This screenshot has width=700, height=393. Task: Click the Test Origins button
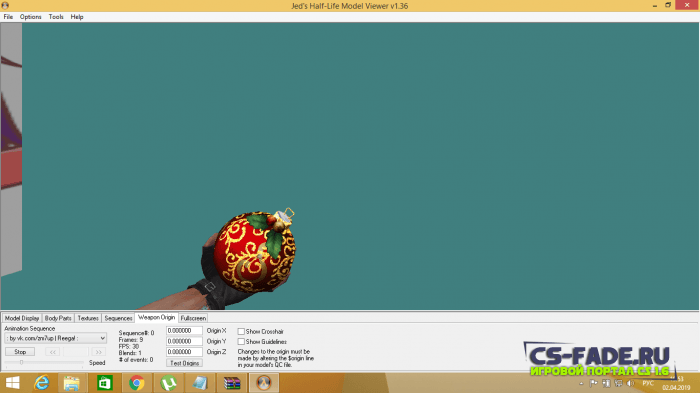(184, 363)
